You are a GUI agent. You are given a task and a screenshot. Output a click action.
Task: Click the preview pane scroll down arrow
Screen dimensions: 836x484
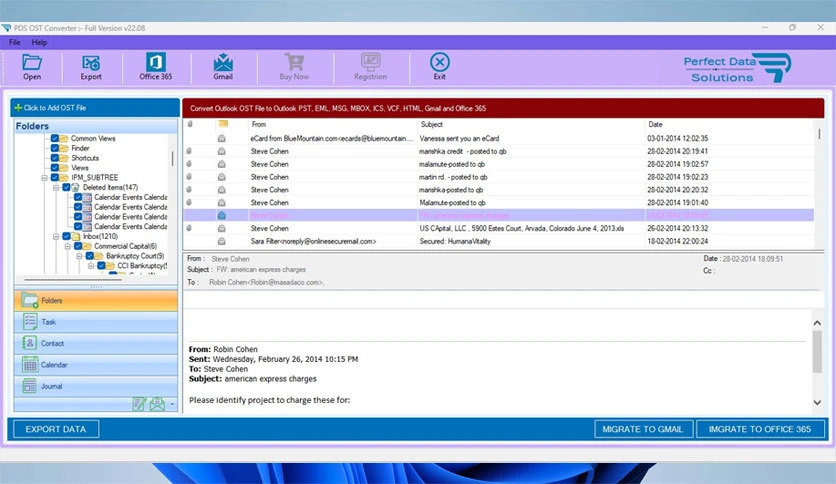click(817, 402)
